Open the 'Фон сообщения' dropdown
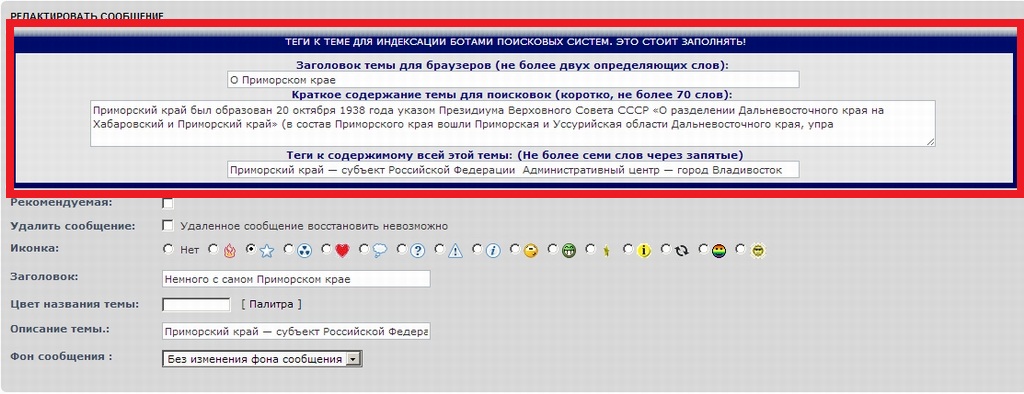Viewport: 1024px width, 394px height. click(x=262, y=359)
